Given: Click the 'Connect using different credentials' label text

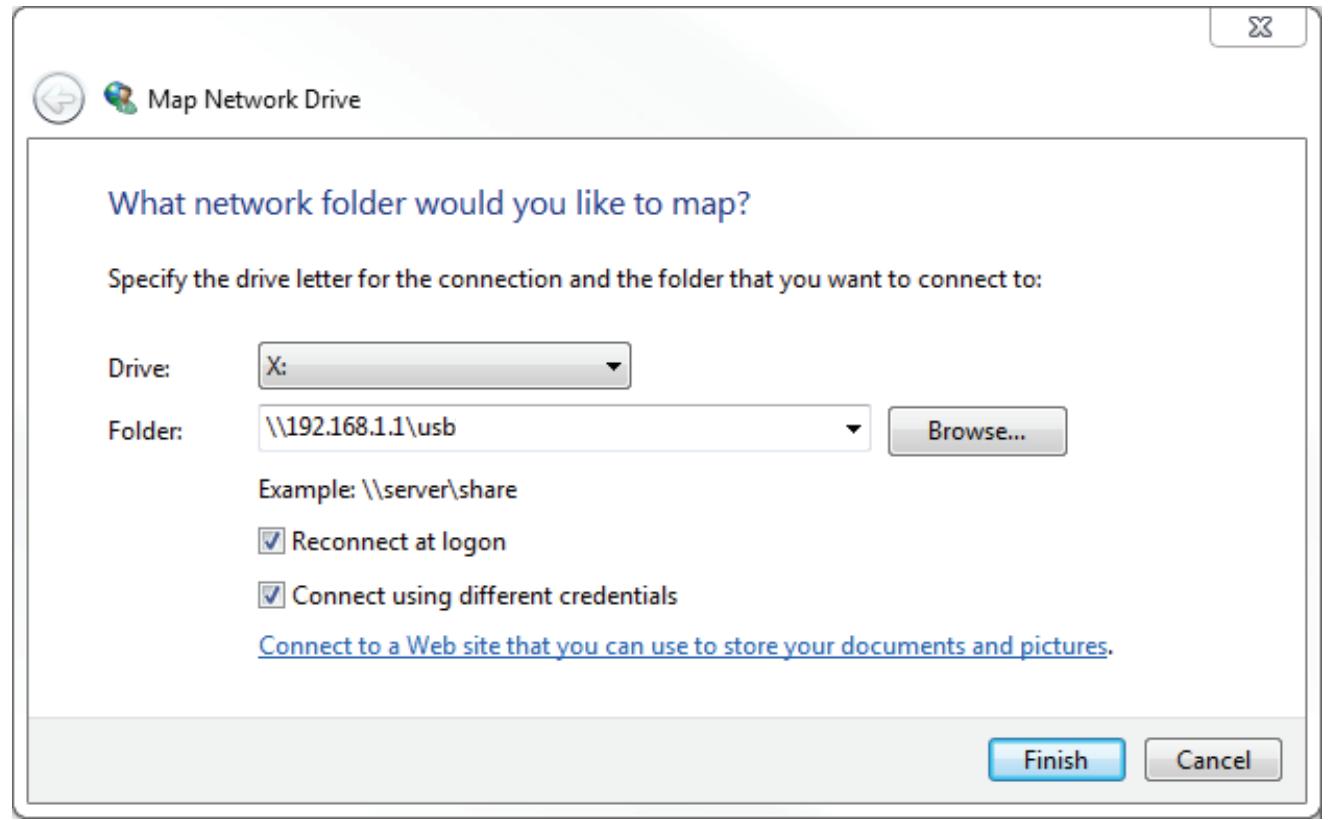Looking at the screenshot, I should tap(484, 595).
